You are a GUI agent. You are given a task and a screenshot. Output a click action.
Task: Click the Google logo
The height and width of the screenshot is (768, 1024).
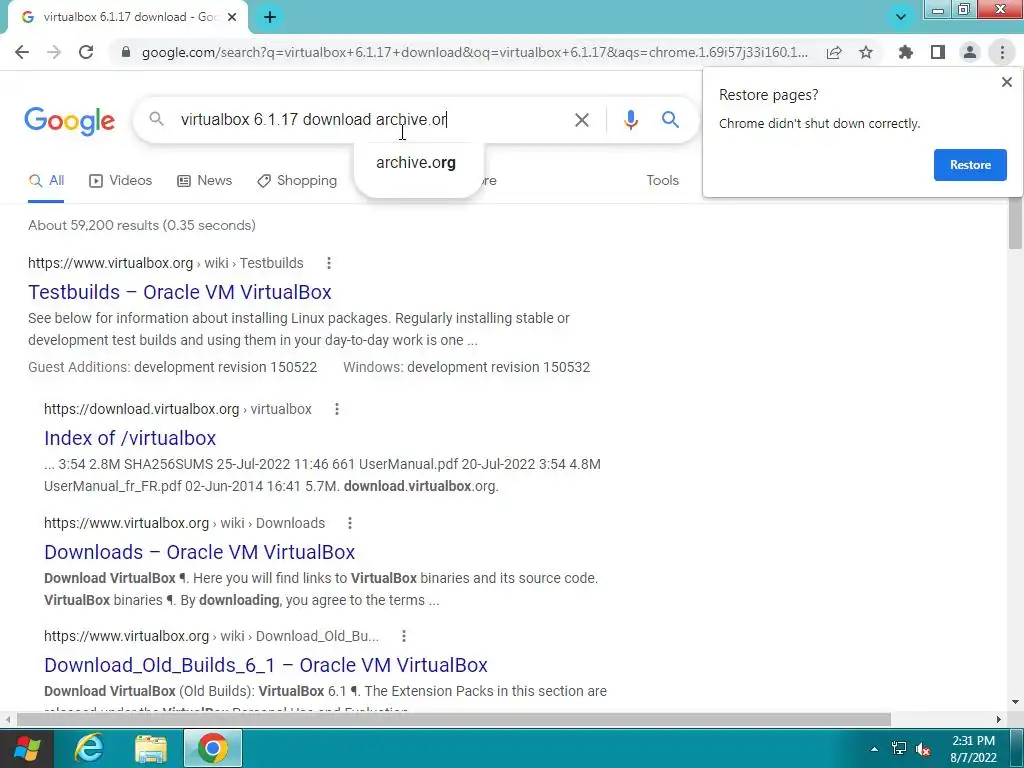(69, 121)
